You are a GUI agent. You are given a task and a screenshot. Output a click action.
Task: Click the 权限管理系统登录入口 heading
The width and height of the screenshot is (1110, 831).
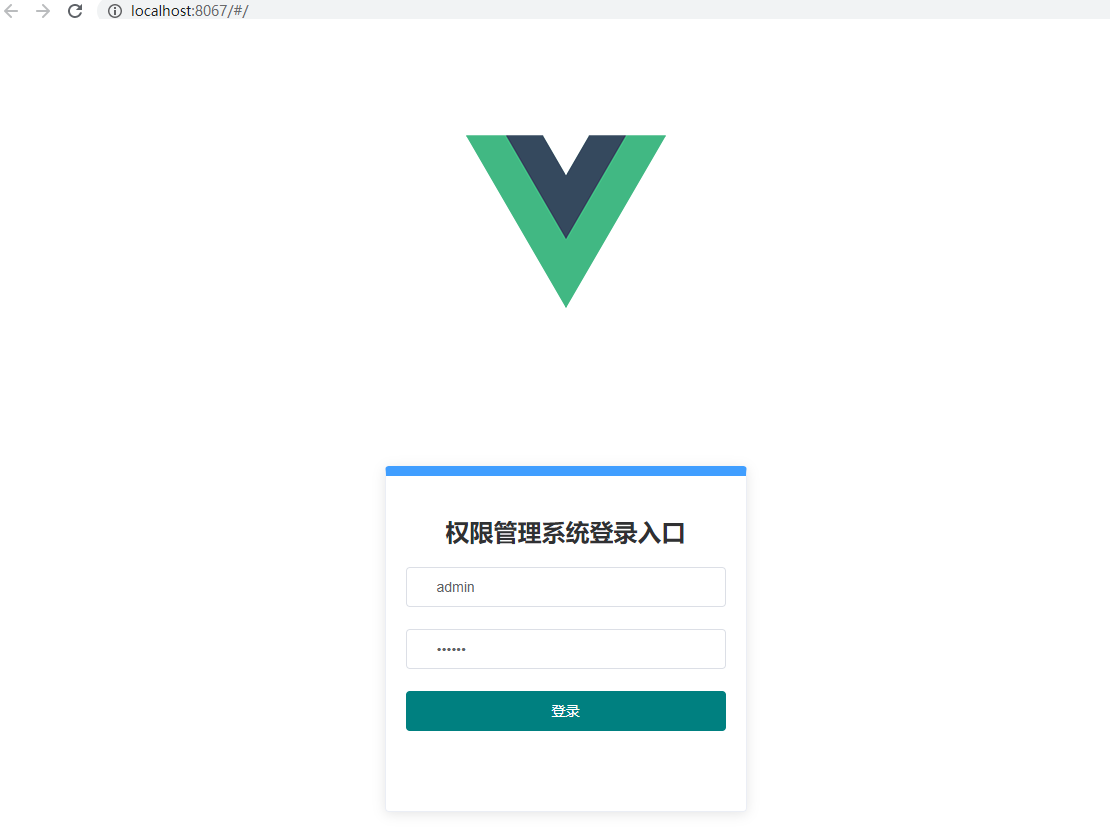click(566, 533)
